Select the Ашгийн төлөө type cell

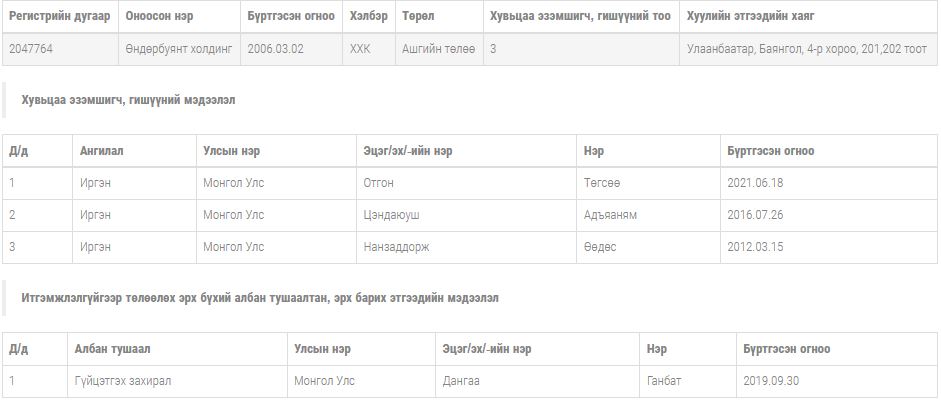(438, 49)
